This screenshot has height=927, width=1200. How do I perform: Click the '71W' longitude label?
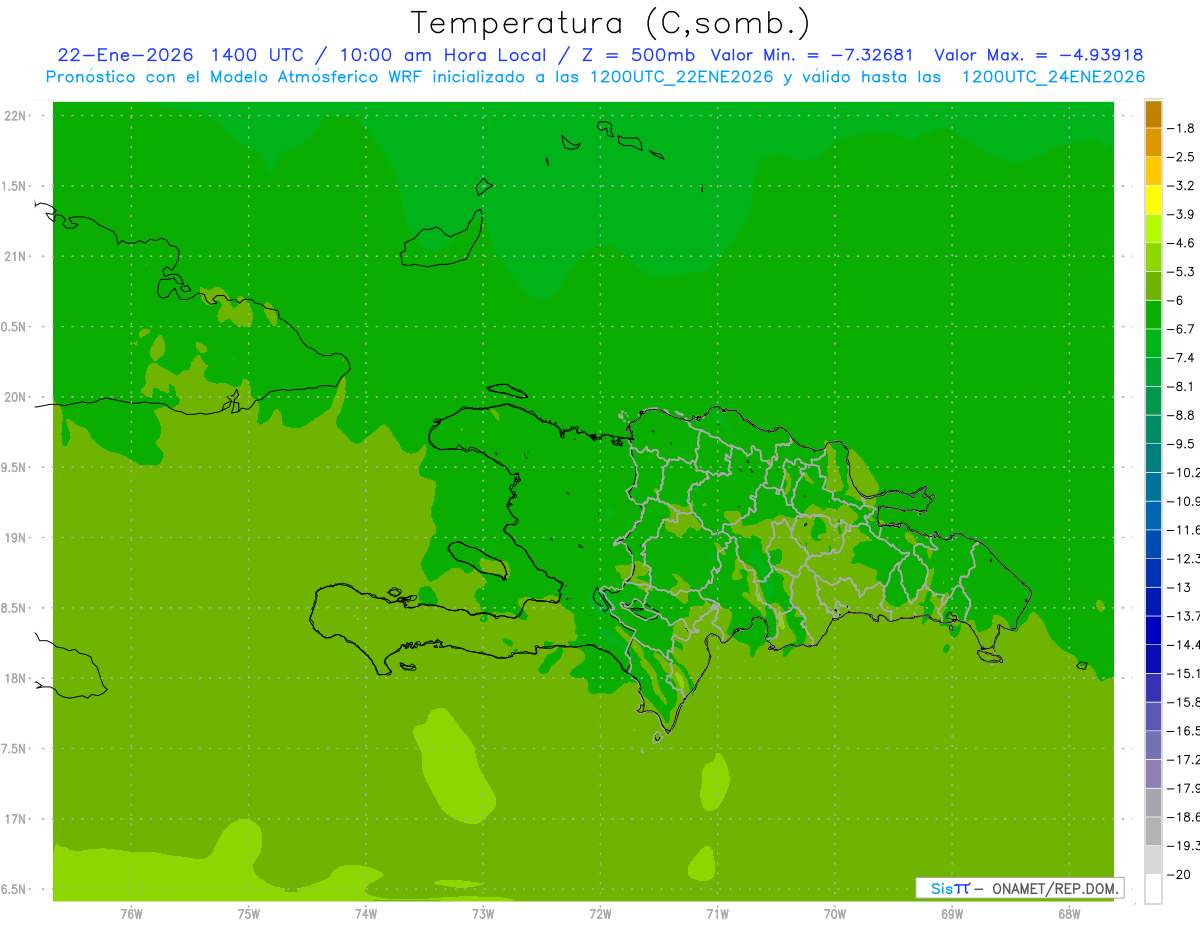pyautogui.click(x=717, y=914)
